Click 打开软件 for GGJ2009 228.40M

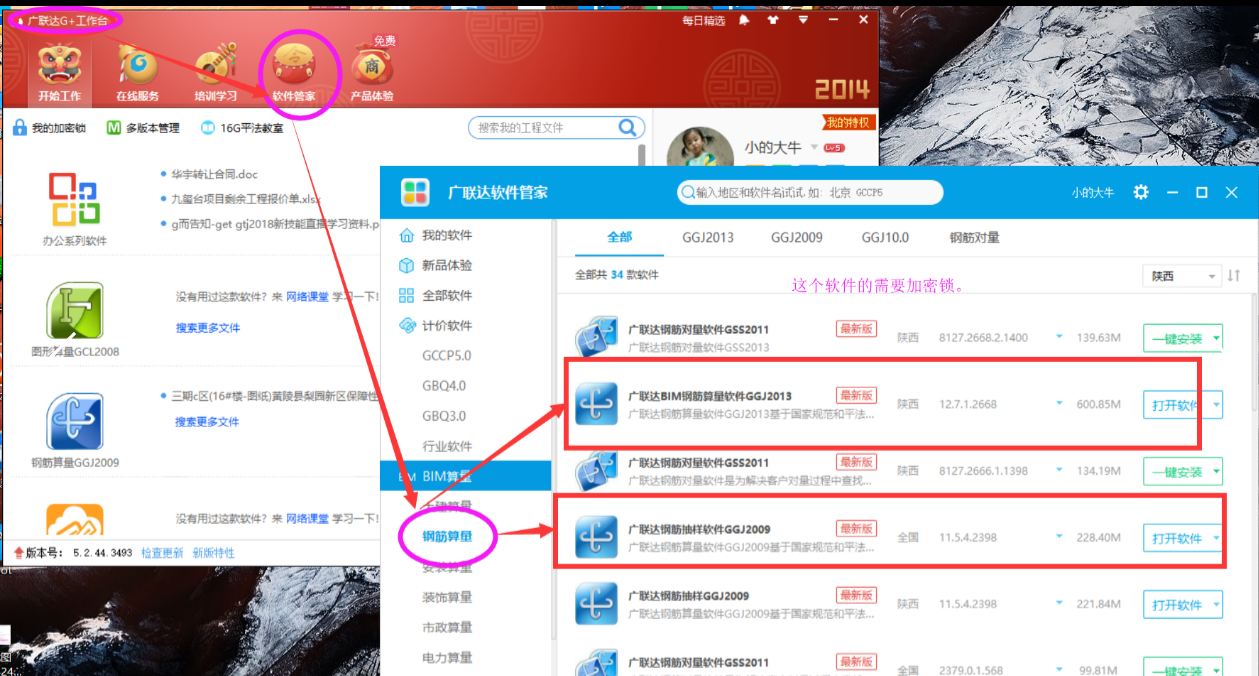click(1177, 538)
